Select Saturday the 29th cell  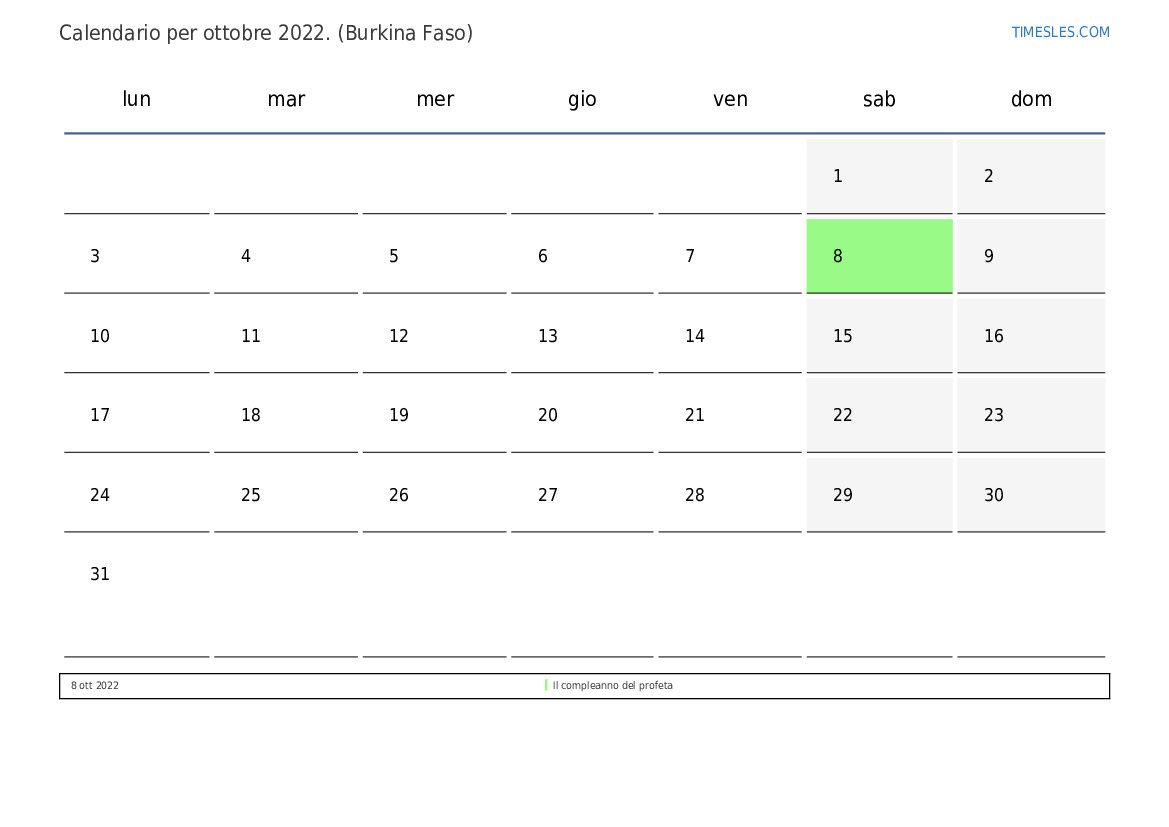(878, 495)
